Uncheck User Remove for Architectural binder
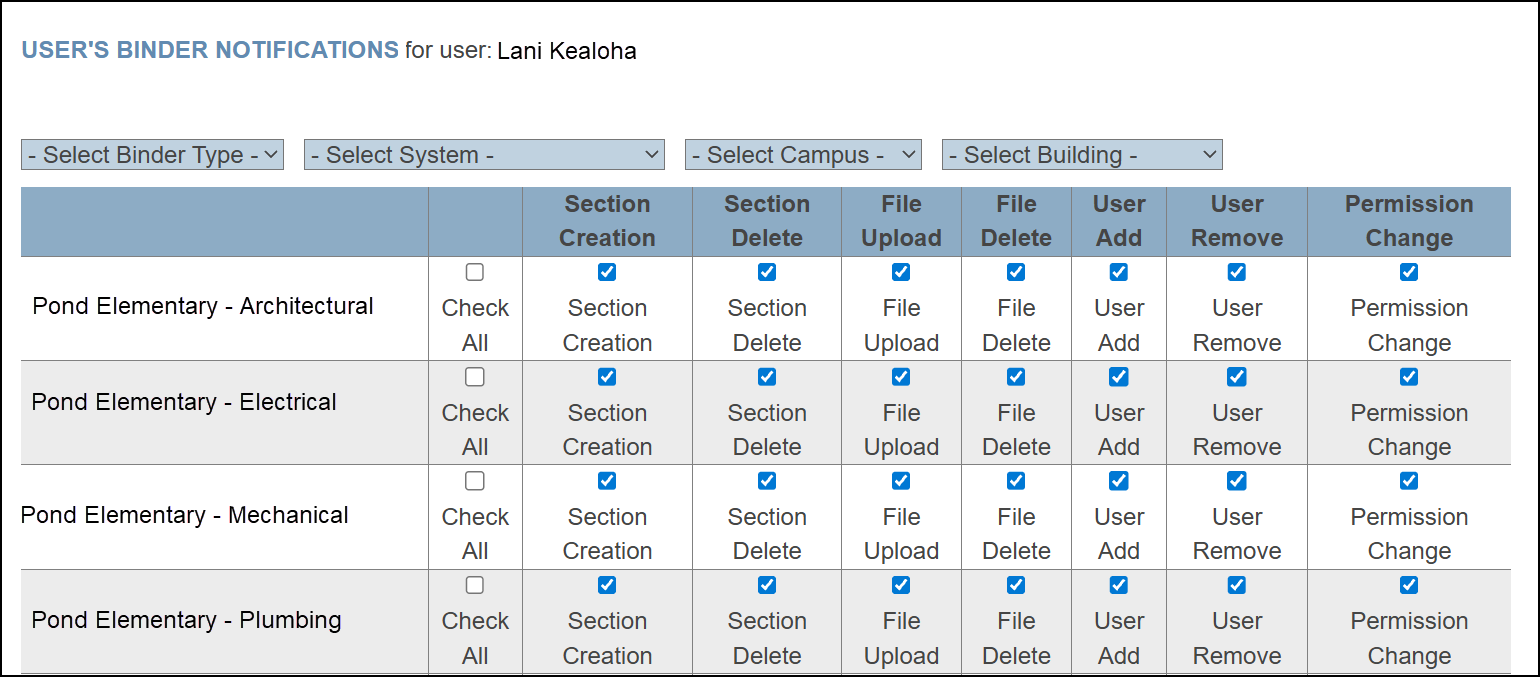Viewport: 1540px width, 677px height. pos(1237,272)
